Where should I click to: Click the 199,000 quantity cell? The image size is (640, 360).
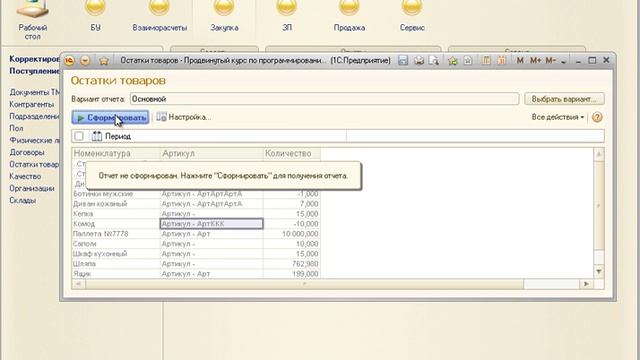[x=291, y=274]
